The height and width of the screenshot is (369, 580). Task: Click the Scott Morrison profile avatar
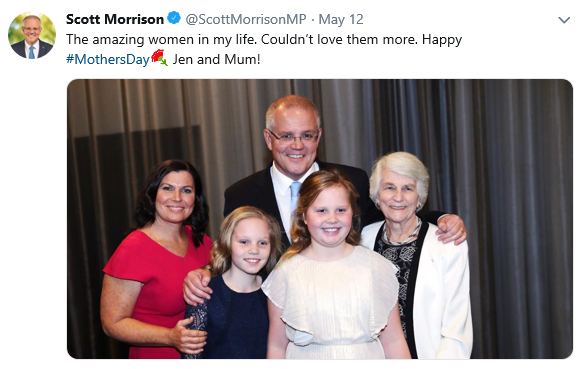pyautogui.click(x=32, y=35)
